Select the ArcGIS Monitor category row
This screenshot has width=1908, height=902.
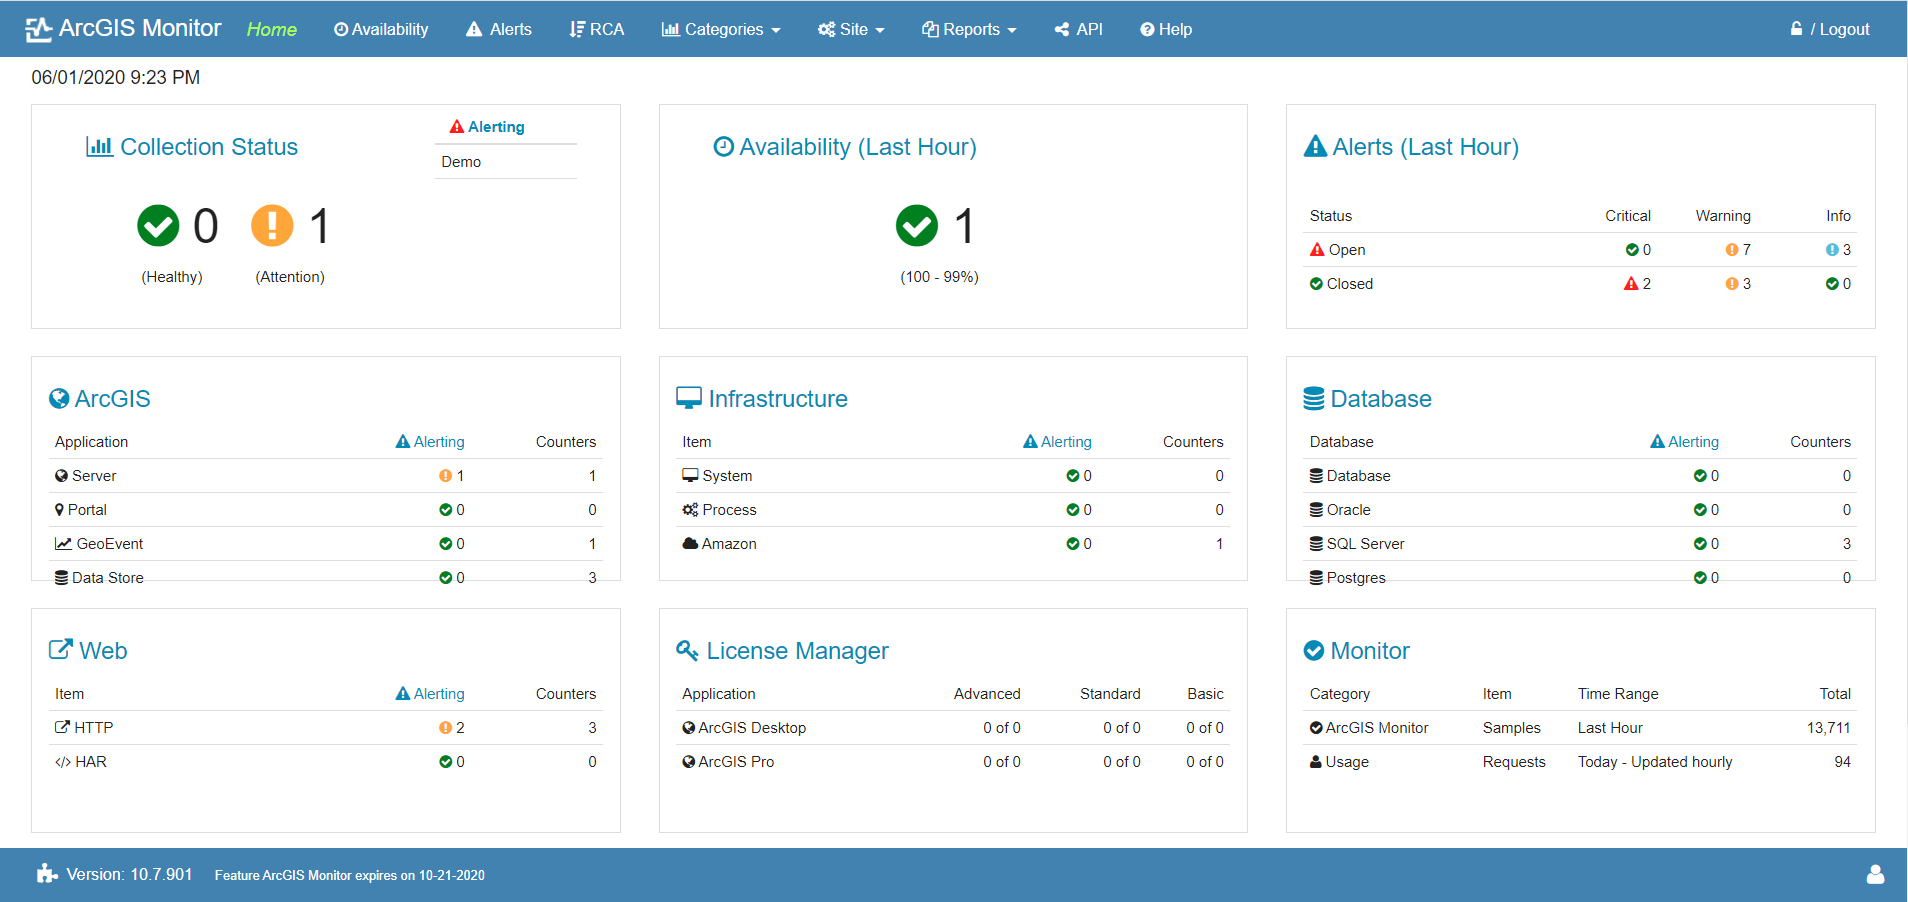1580,728
